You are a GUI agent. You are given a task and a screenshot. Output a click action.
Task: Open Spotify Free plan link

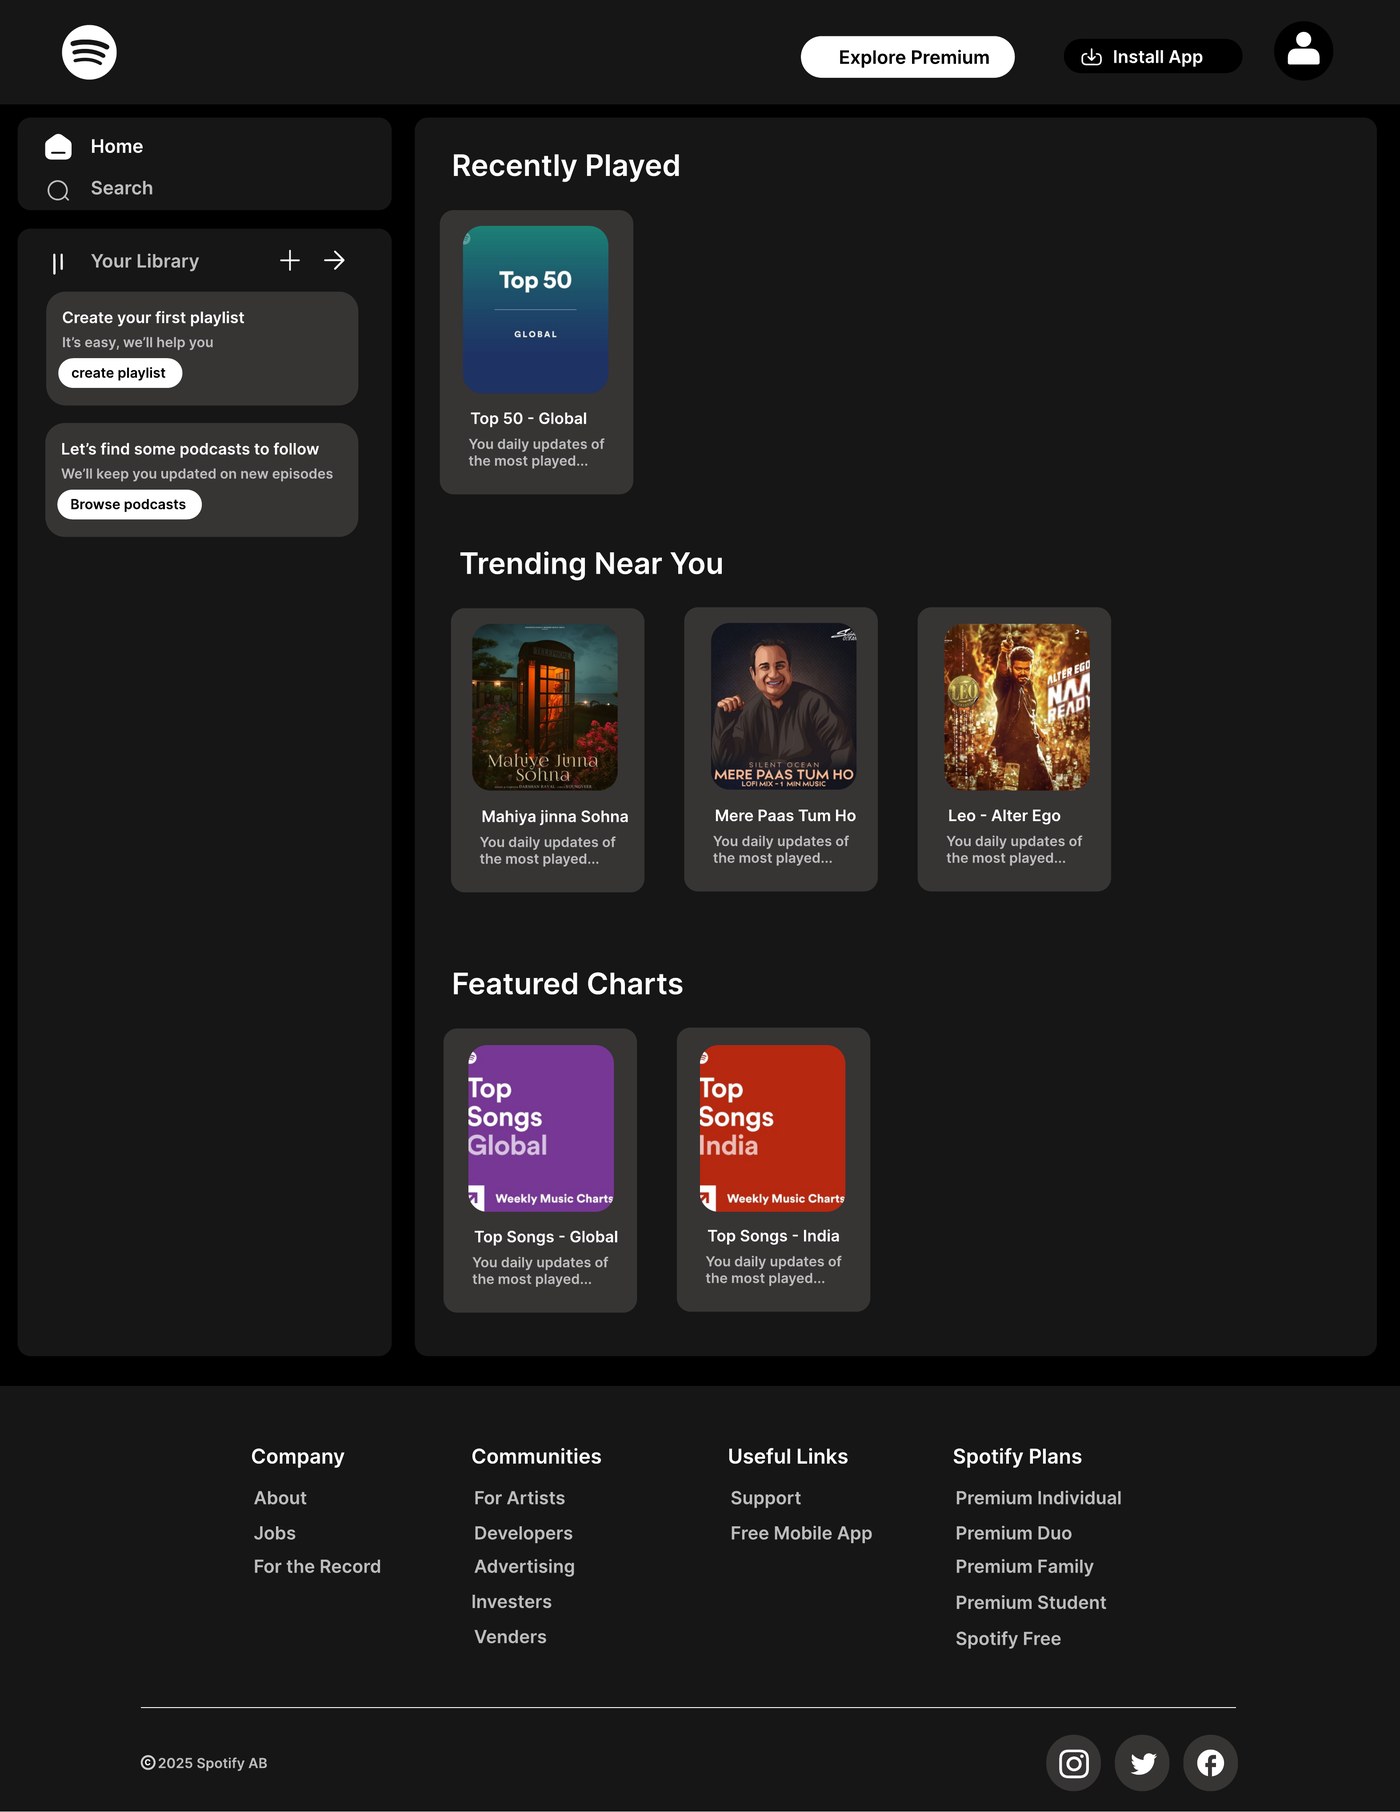1008,1638
